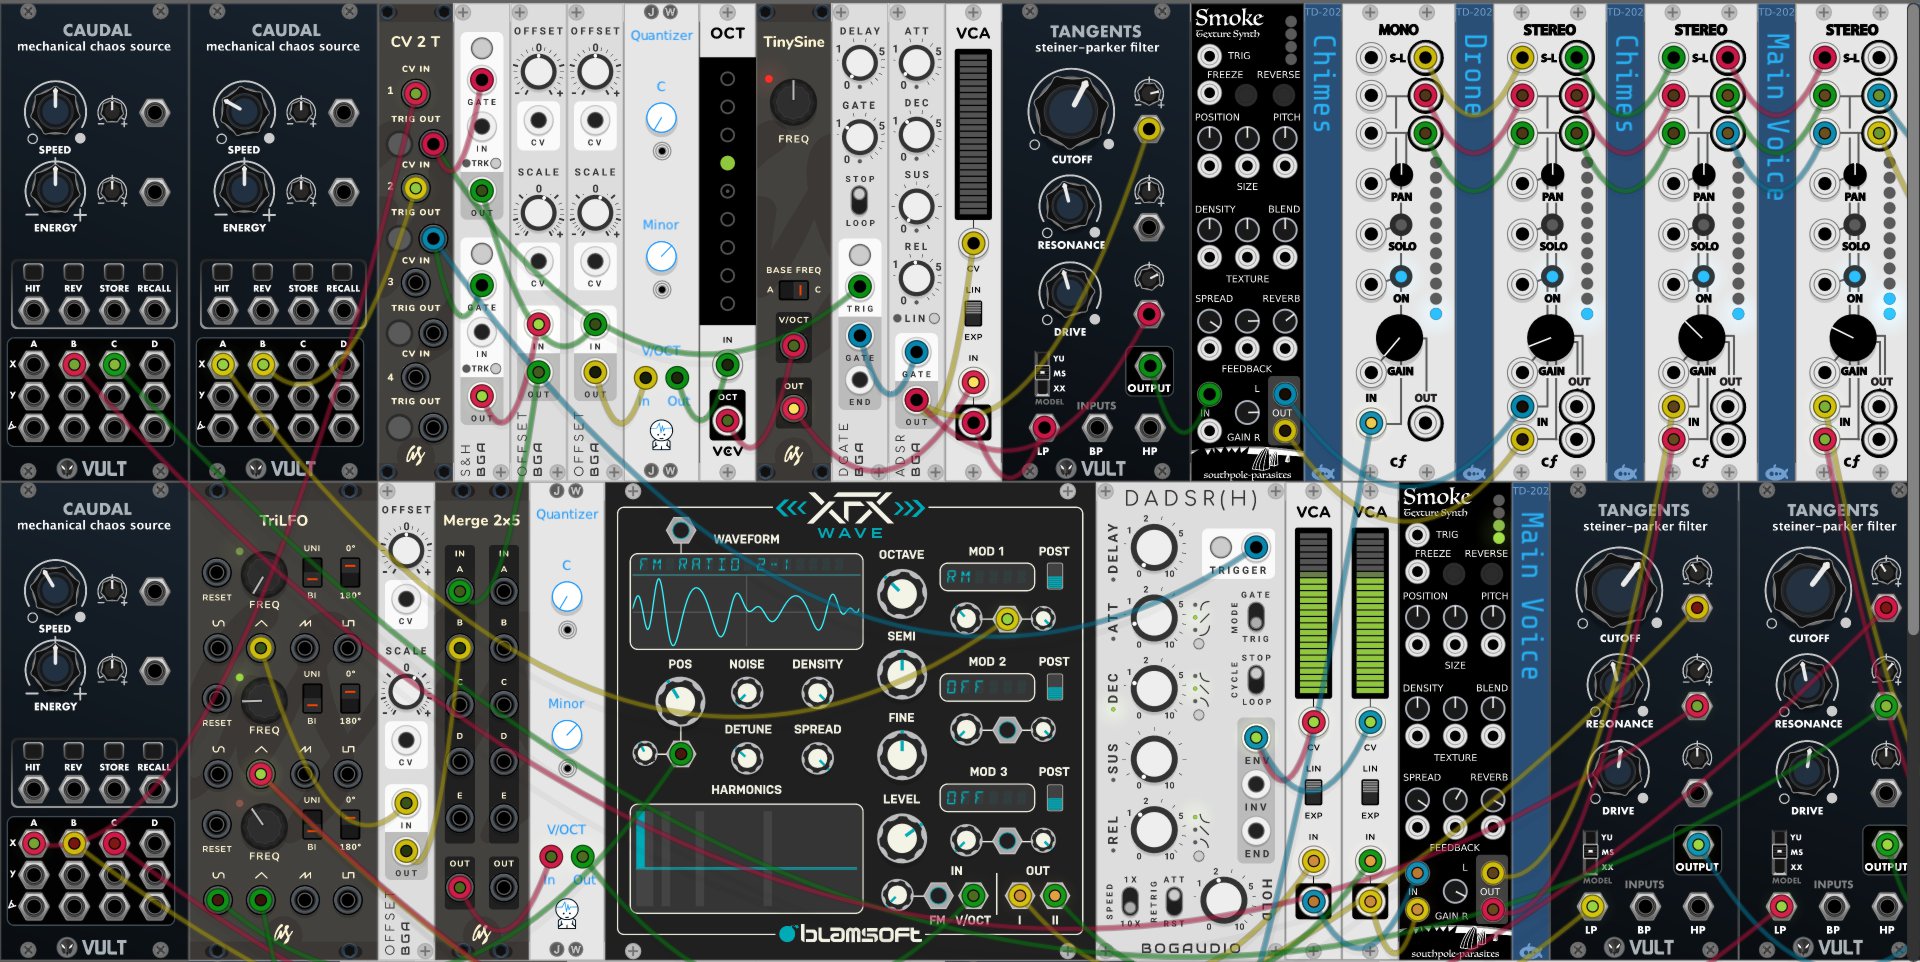Toggle the DADSR(H) RETRIG ATT/RST switch

point(1175,902)
